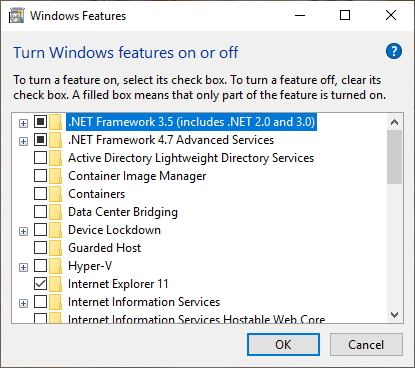Expand the Device Lockdown tree node
415x368 pixels.
click(x=23, y=232)
